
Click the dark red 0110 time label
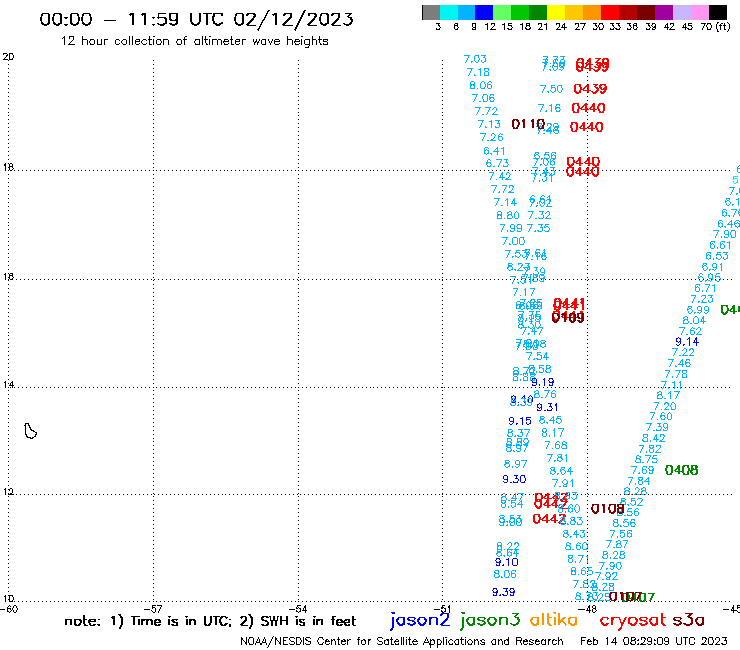528,124
